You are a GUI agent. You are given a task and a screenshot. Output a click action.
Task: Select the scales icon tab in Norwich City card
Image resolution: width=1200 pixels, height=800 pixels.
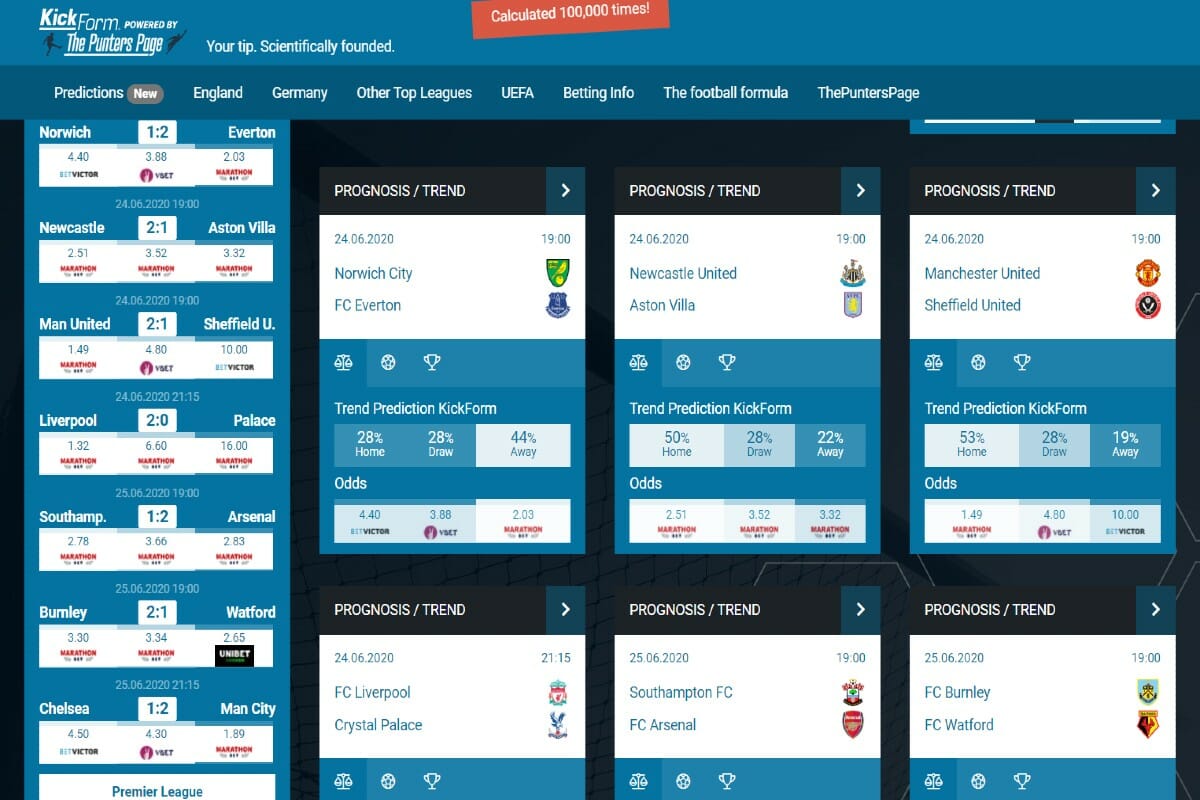tap(343, 363)
